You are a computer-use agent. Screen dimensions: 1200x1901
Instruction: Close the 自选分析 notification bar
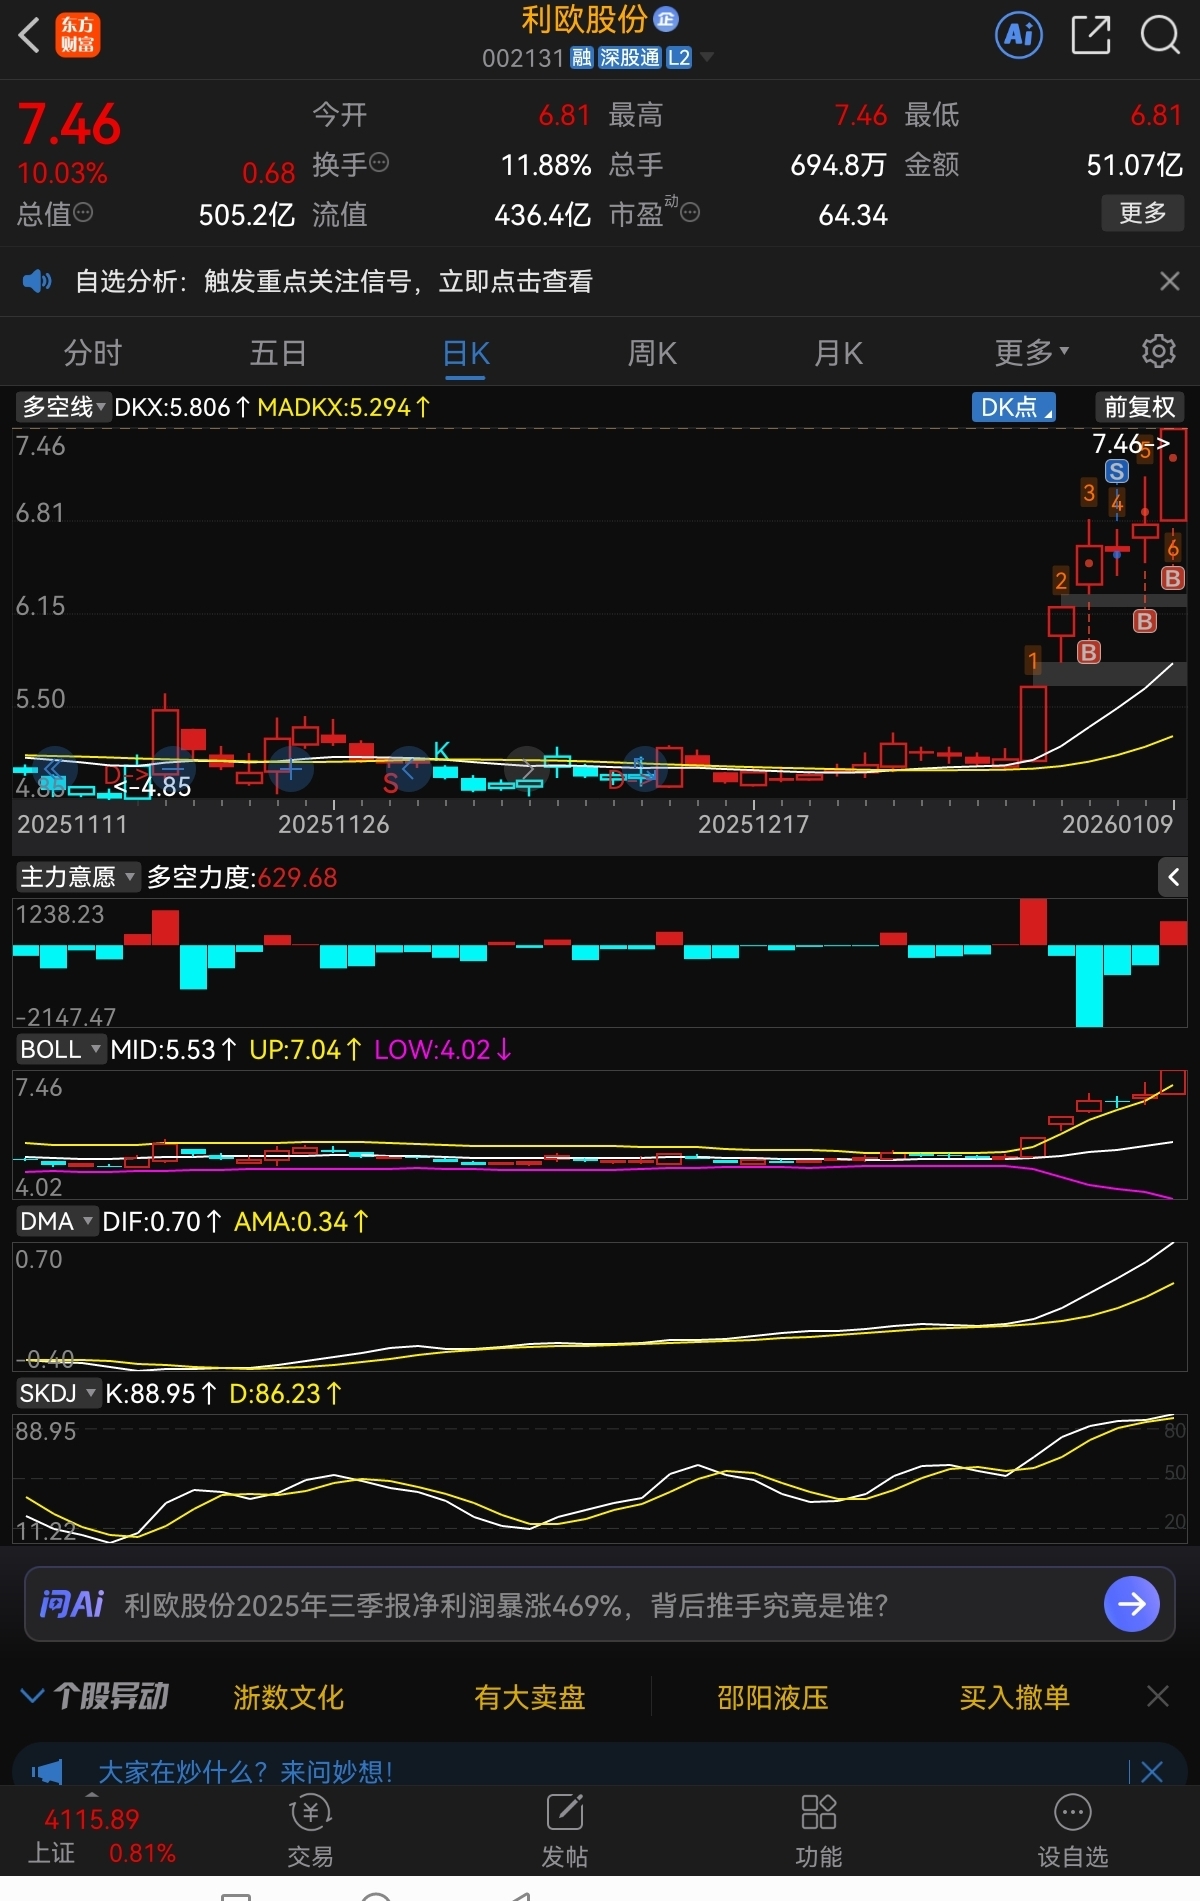[x=1169, y=282]
